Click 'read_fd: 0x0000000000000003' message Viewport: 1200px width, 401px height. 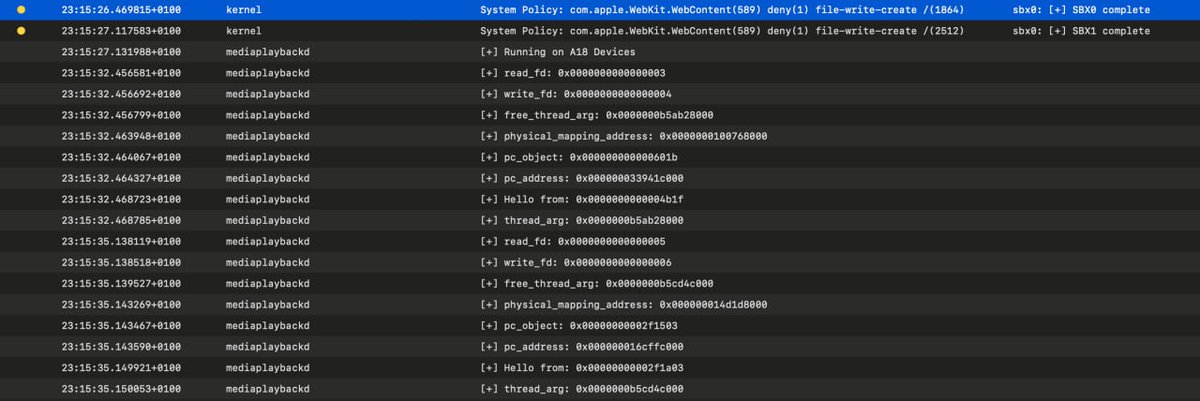pyautogui.click(x=573, y=73)
